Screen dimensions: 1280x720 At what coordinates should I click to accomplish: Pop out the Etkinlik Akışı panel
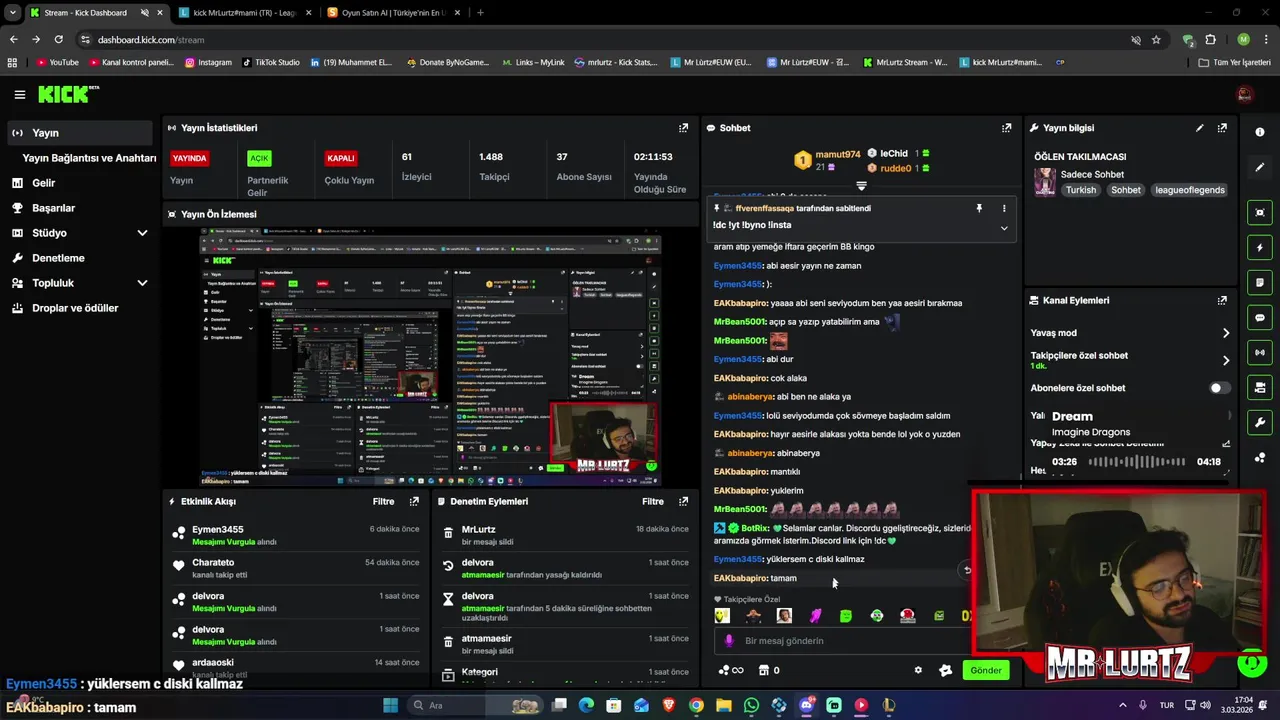414,501
